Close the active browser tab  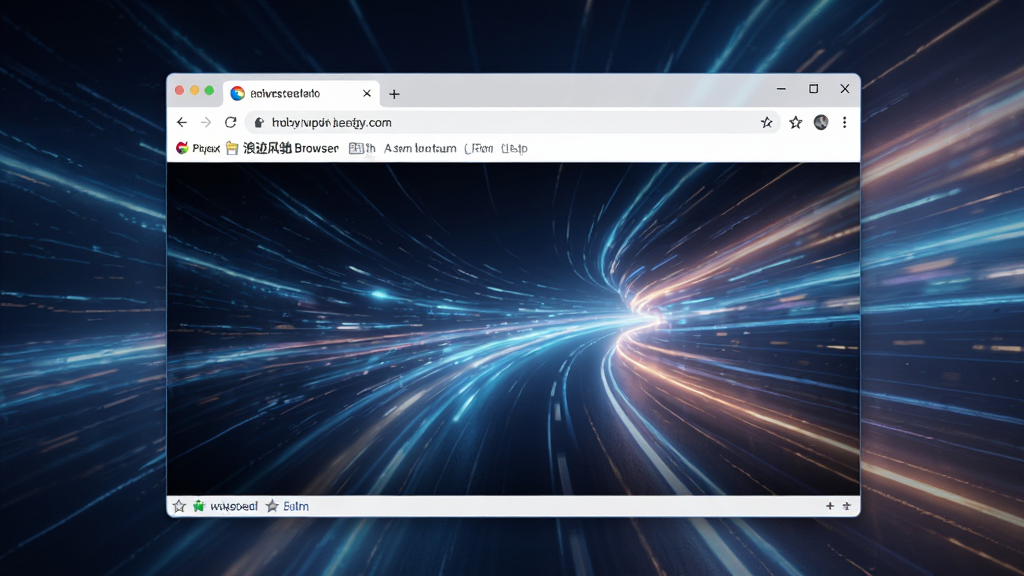pos(367,93)
